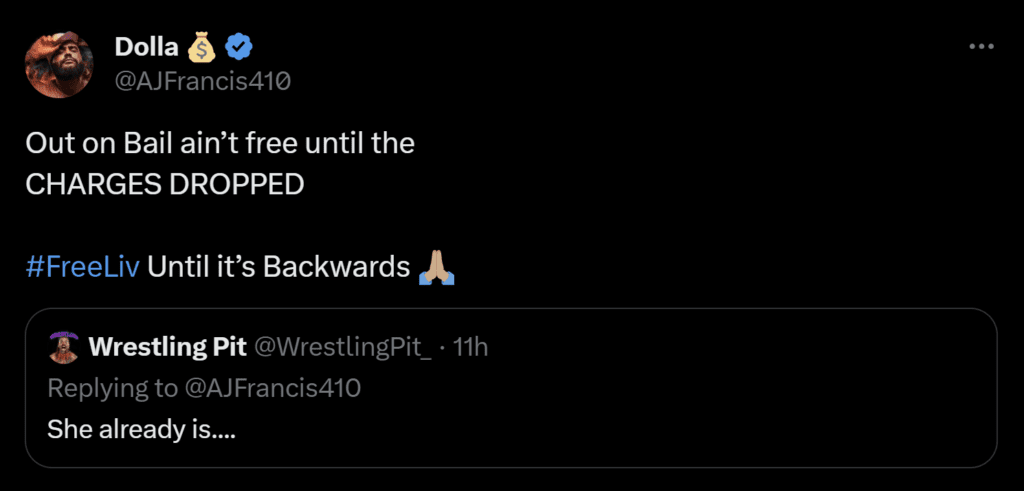The width and height of the screenshot is (1024, 491).
Task: Open the three-dot more options menu
Action: 983,47
